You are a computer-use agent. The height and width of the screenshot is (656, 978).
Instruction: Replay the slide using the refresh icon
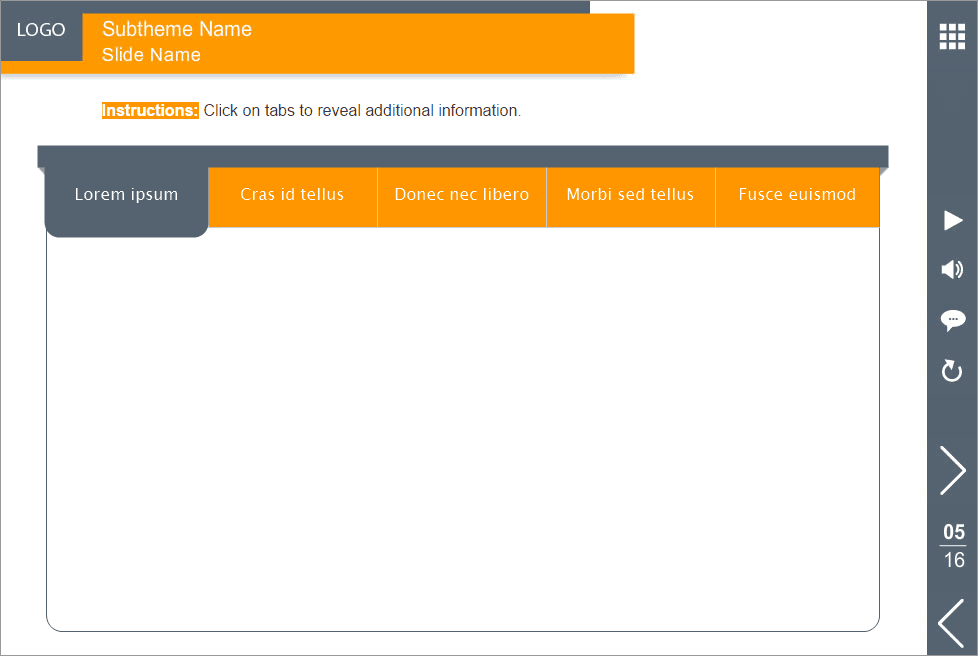(x=952, y=371)
